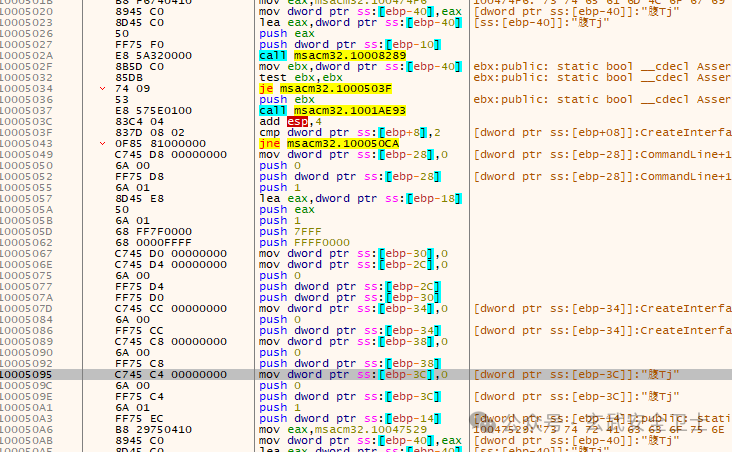The height and width of the screenshot is (452, 732).
Task: Click the address ending 0005043
Action: pyautogui.click(x=26, y=144)
